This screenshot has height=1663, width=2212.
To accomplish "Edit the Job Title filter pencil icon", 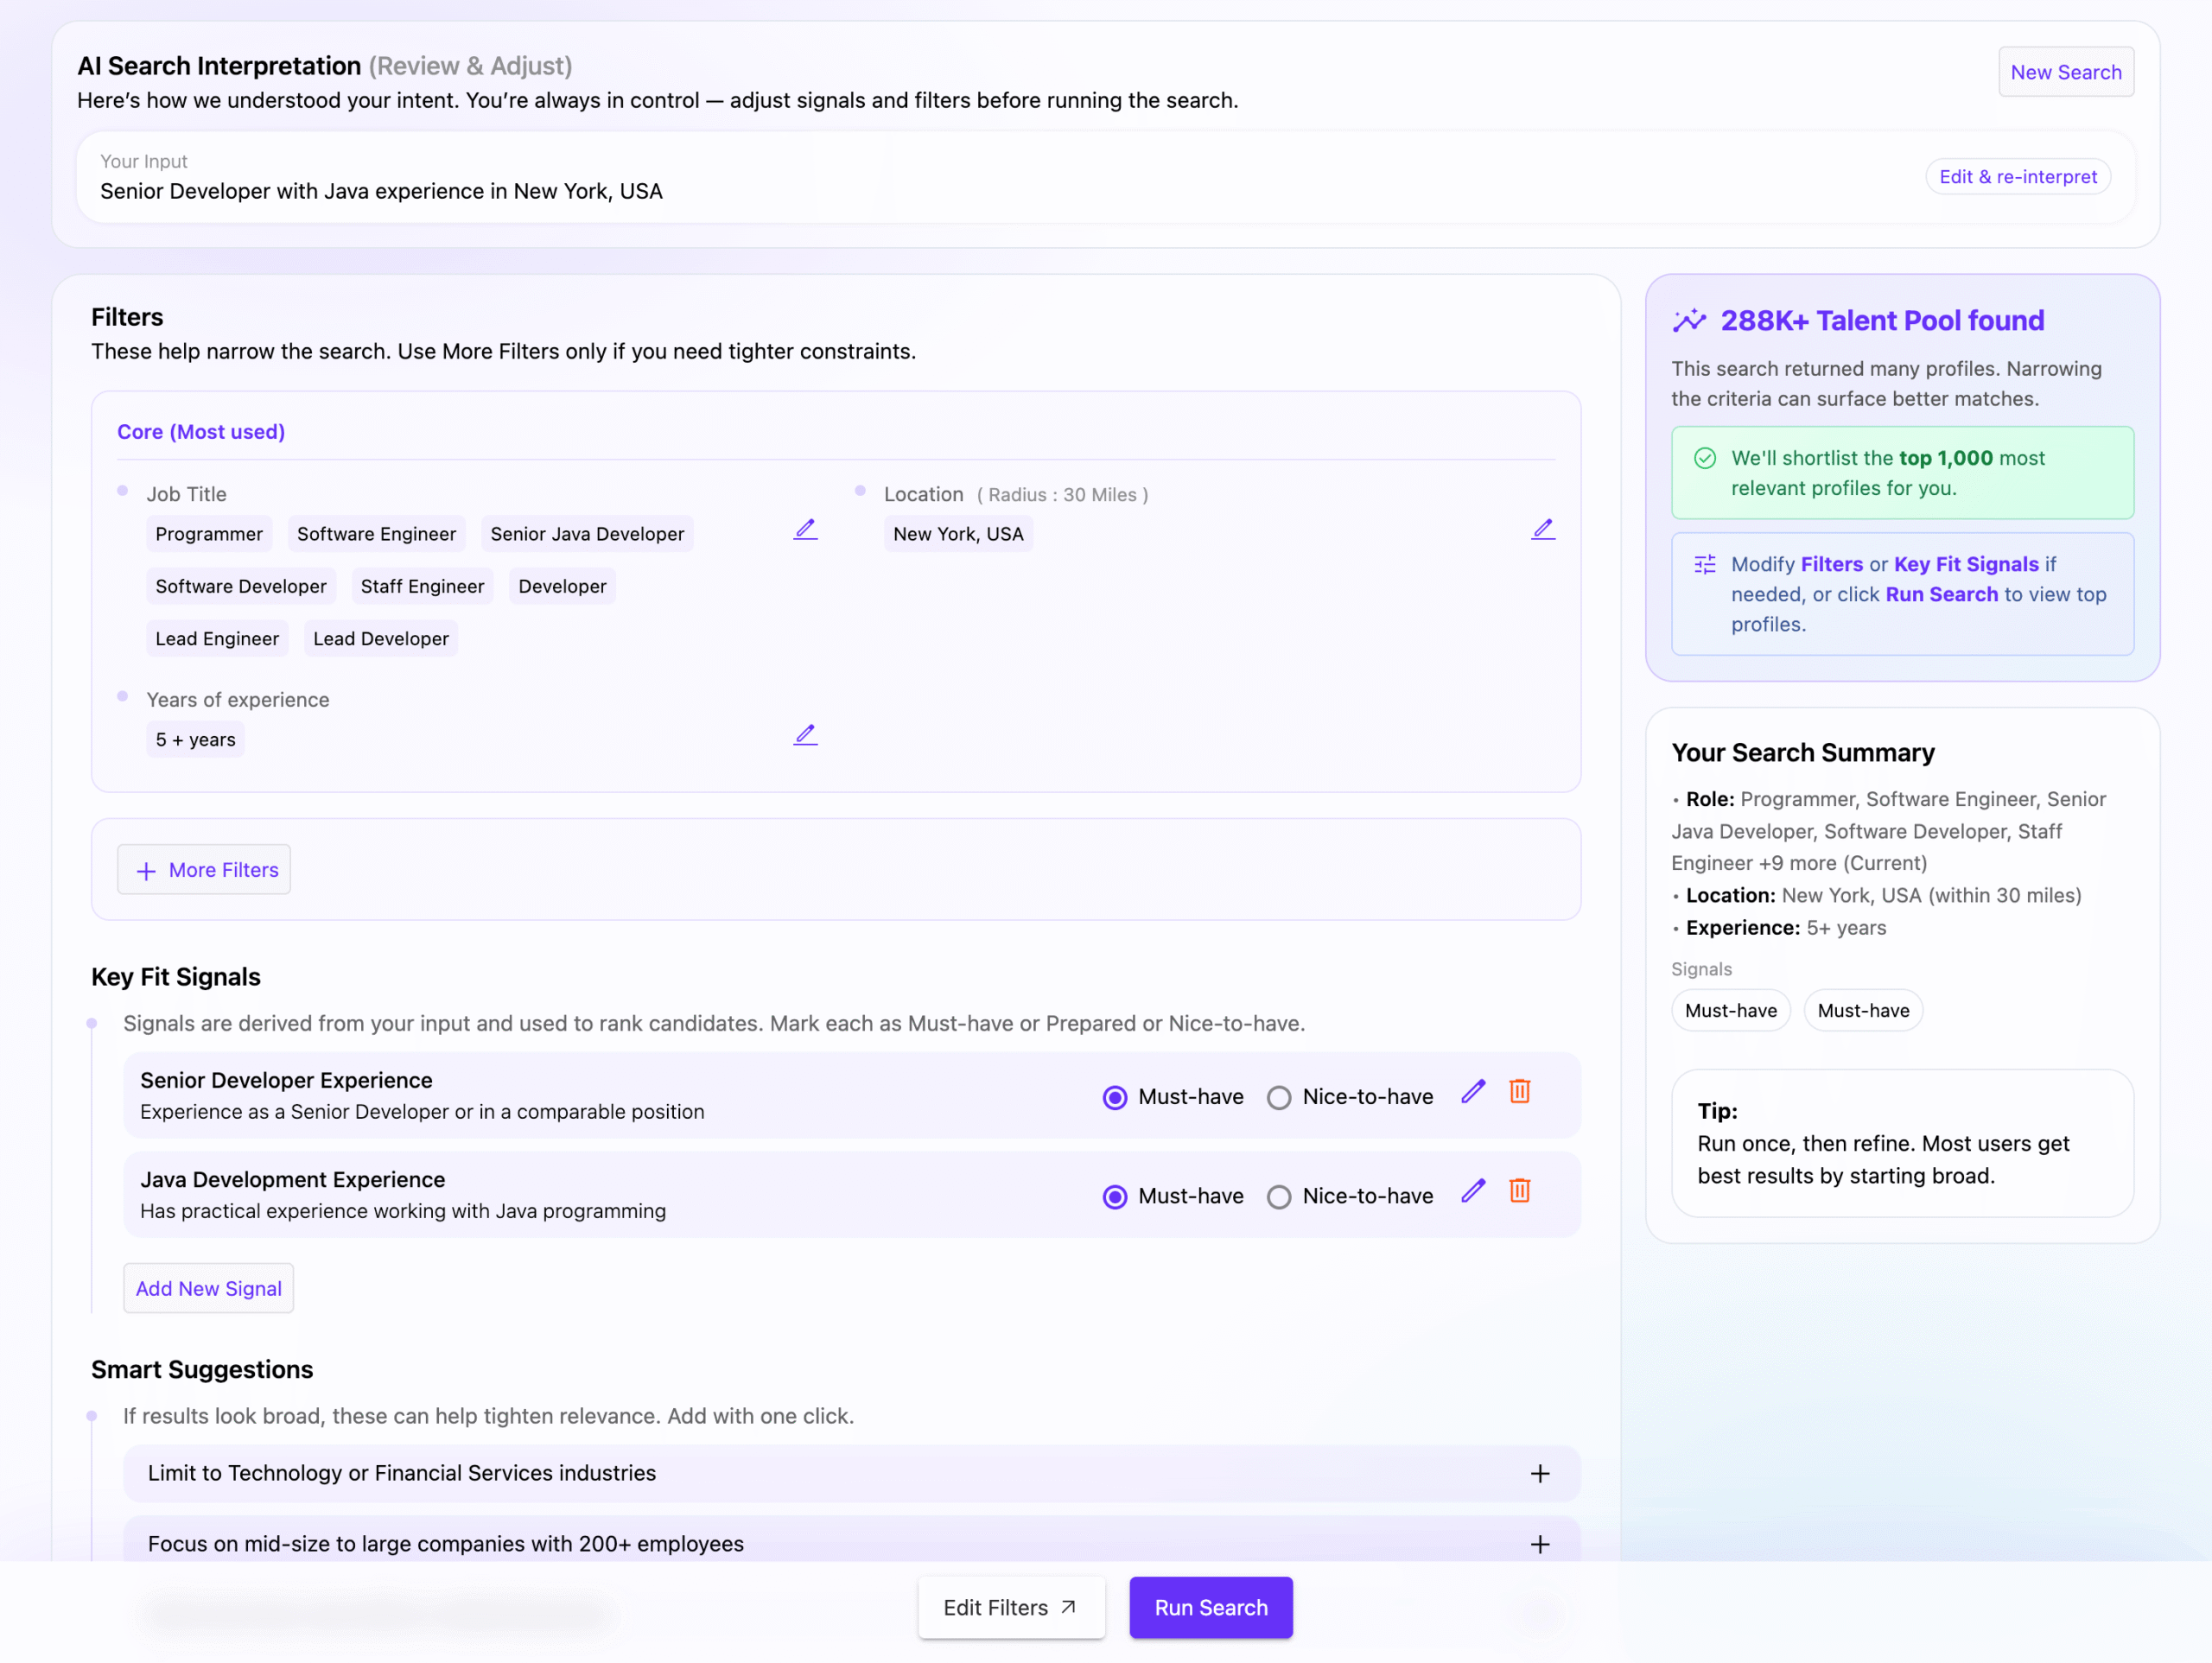I will pos(805,530).
